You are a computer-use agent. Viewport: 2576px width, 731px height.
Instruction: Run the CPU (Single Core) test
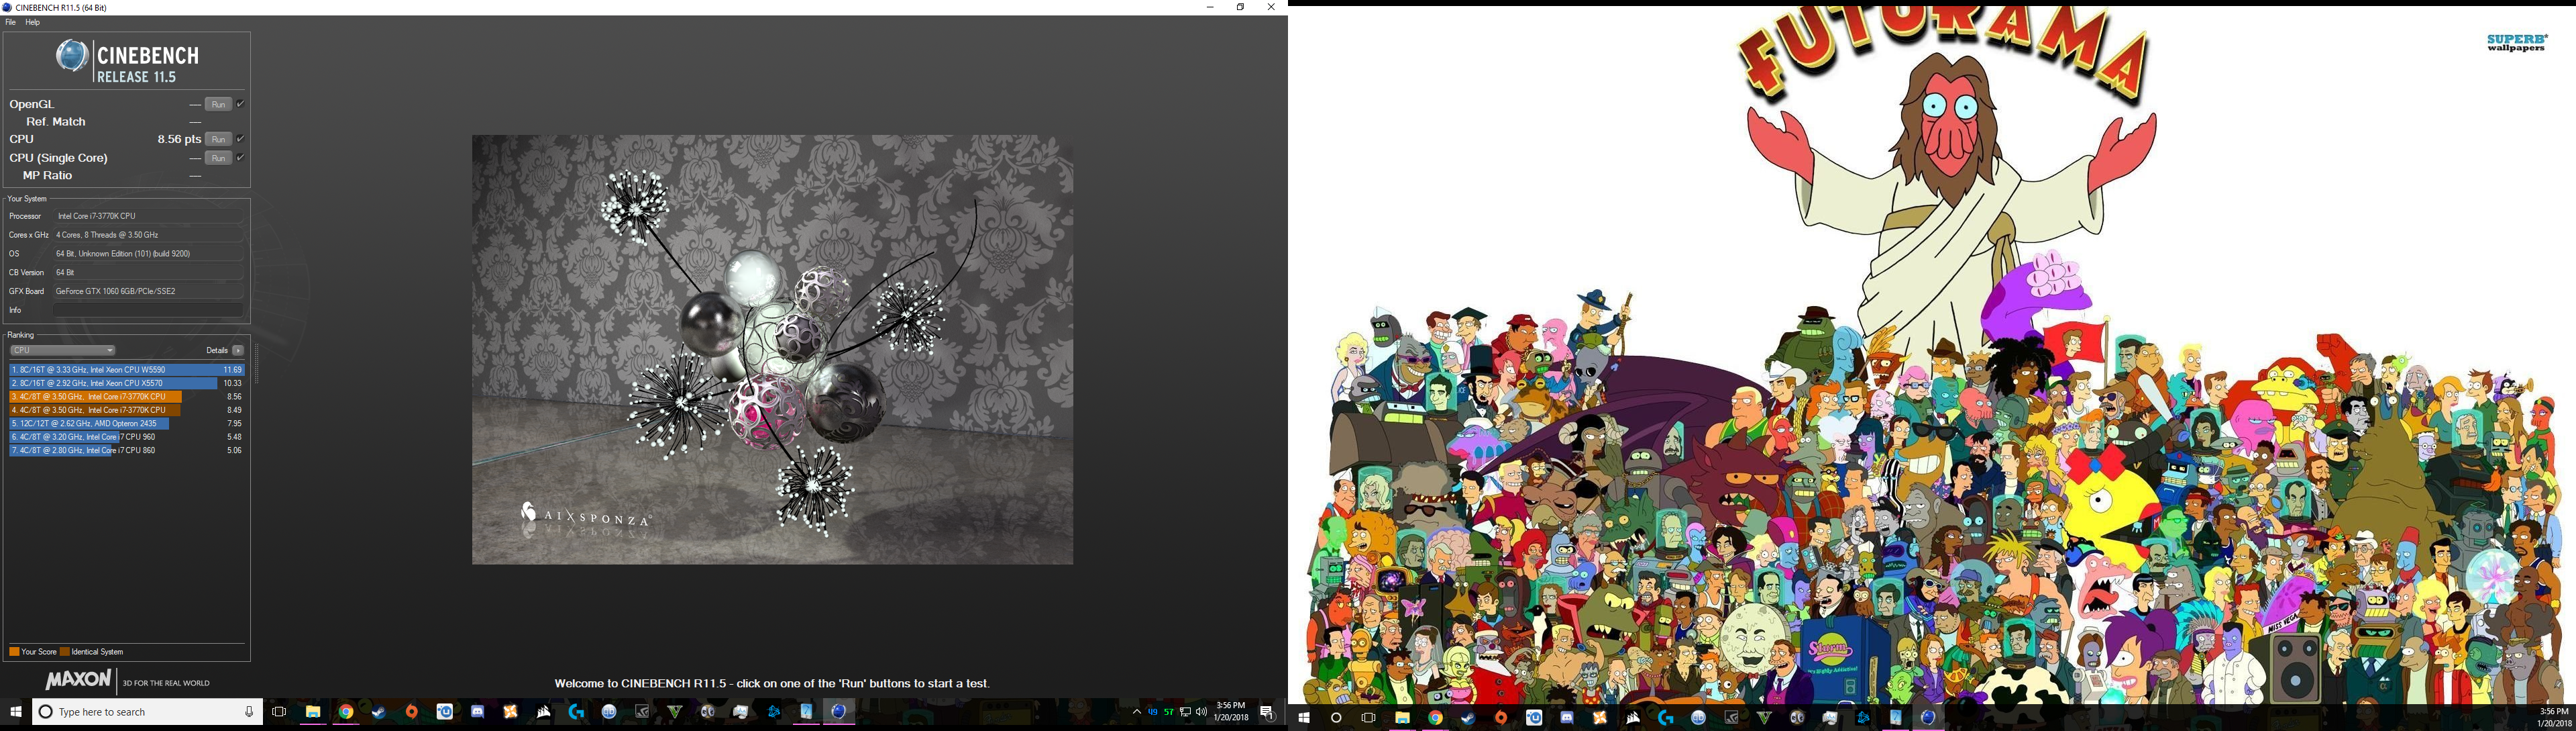[x=218, y=158]
